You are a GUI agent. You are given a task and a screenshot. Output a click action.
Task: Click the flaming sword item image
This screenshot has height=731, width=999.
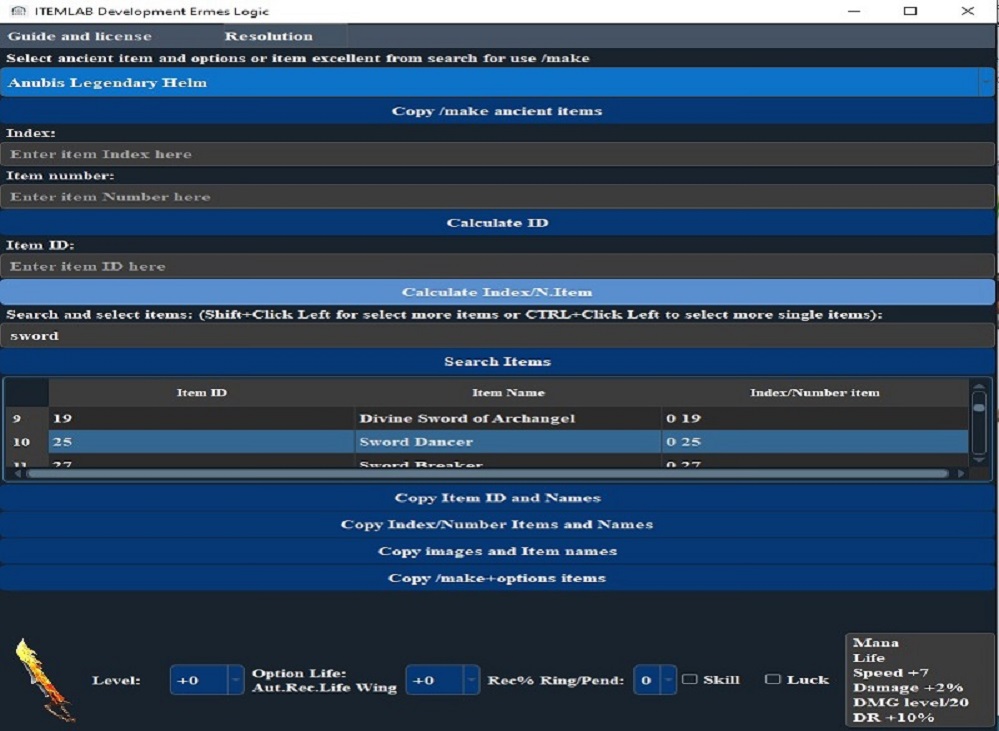tap(44, 680)
